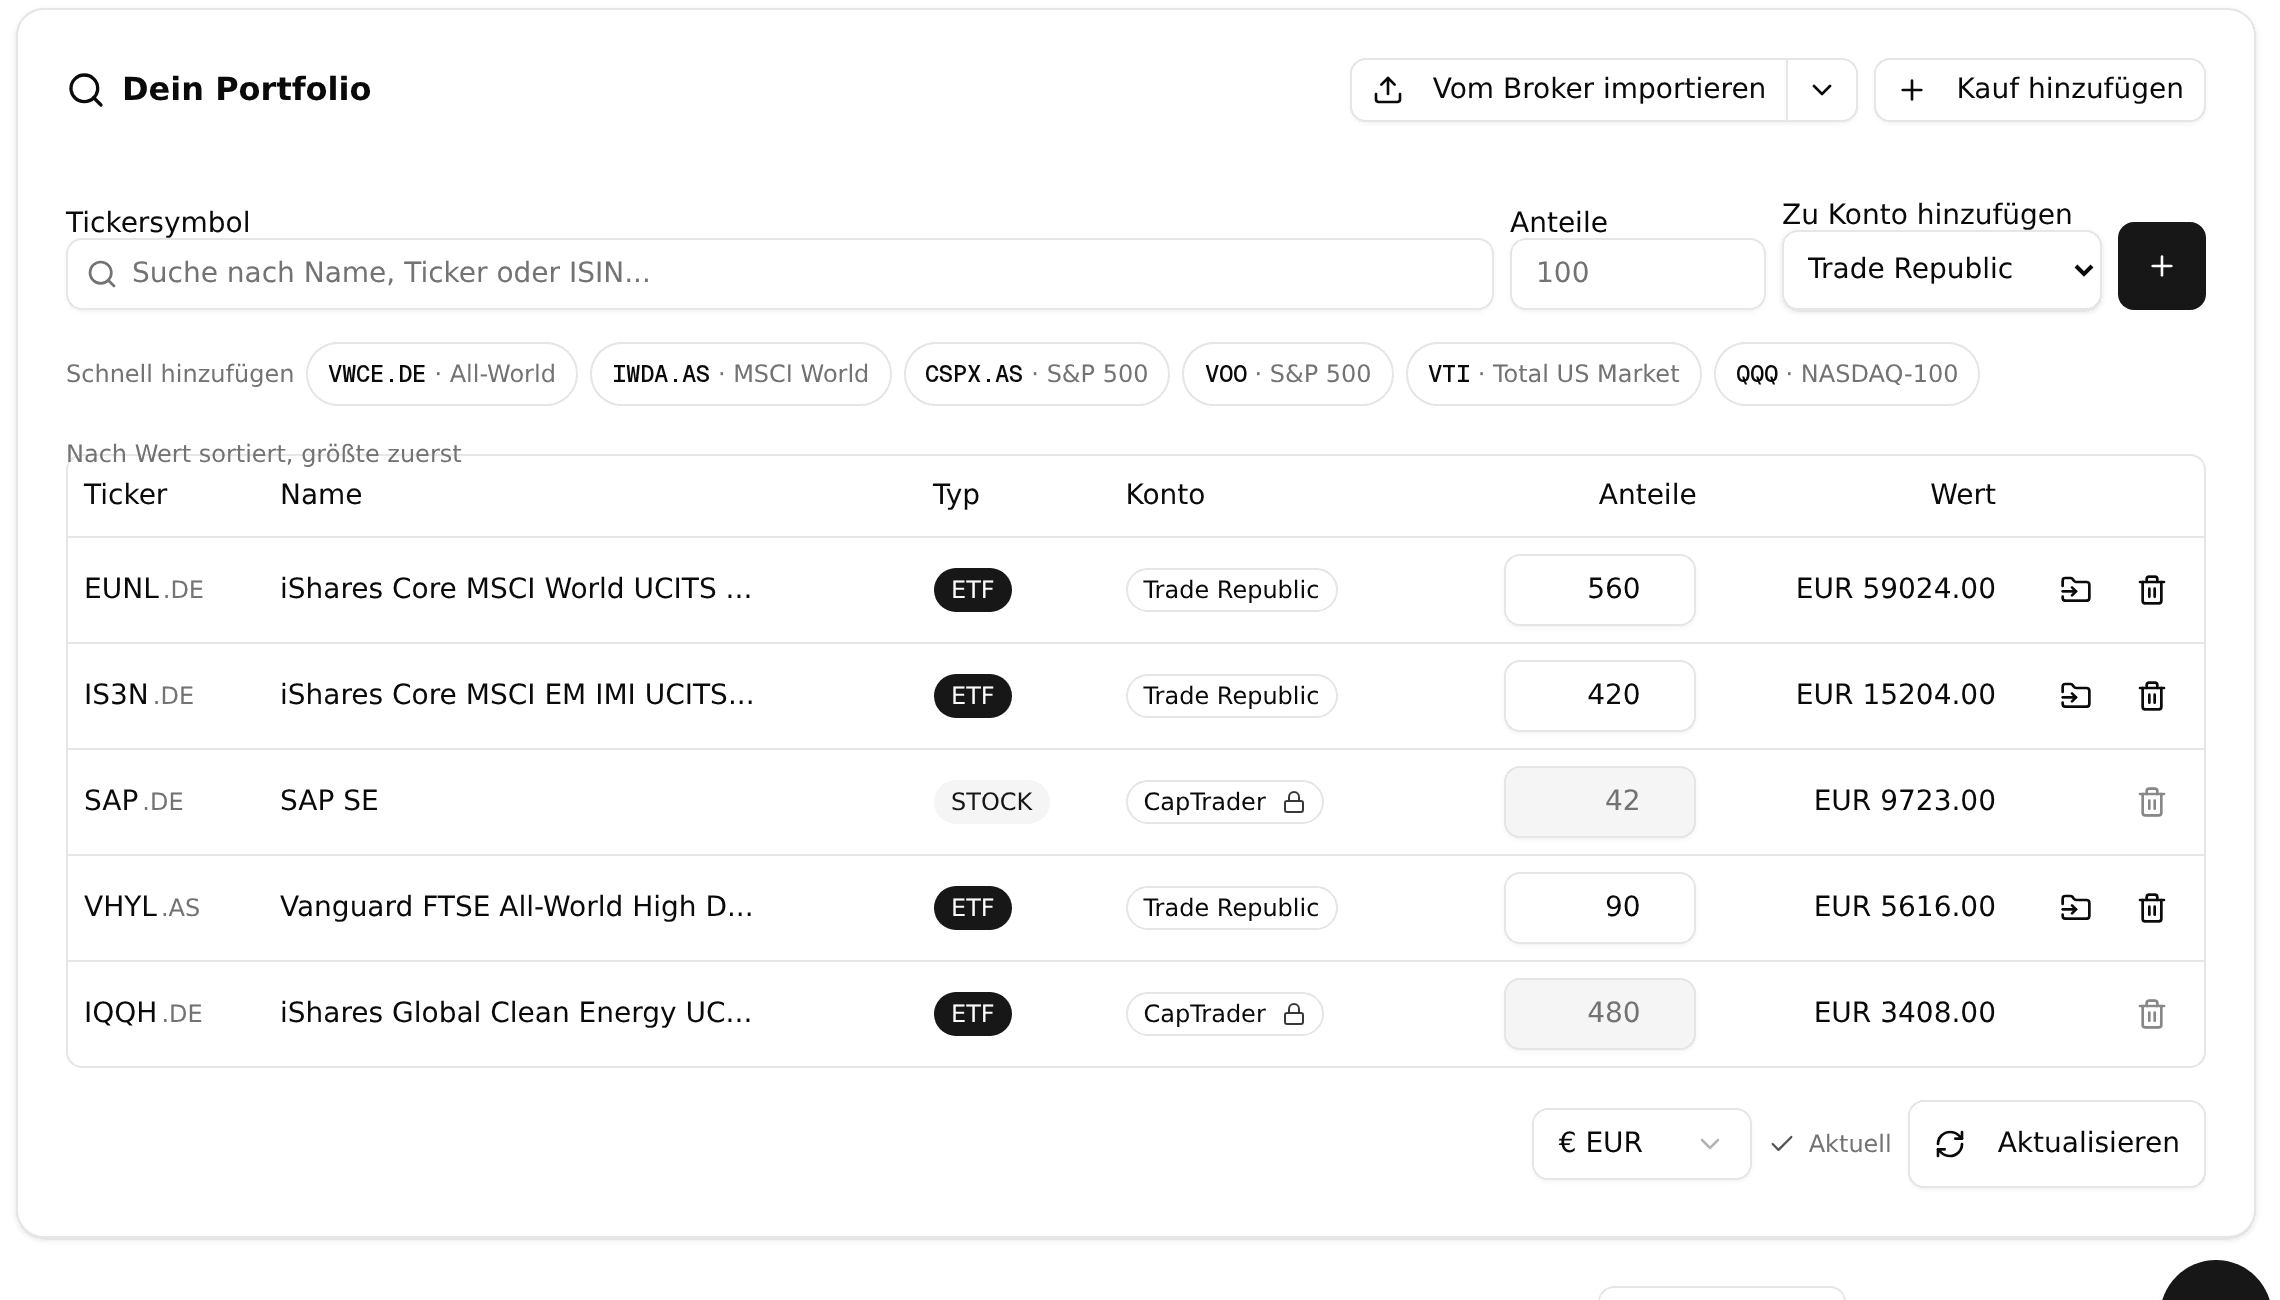Click the locked IQQH.DE shares field 480
Viewport: 2280px width, 1300px height.
(1600, 1014)
